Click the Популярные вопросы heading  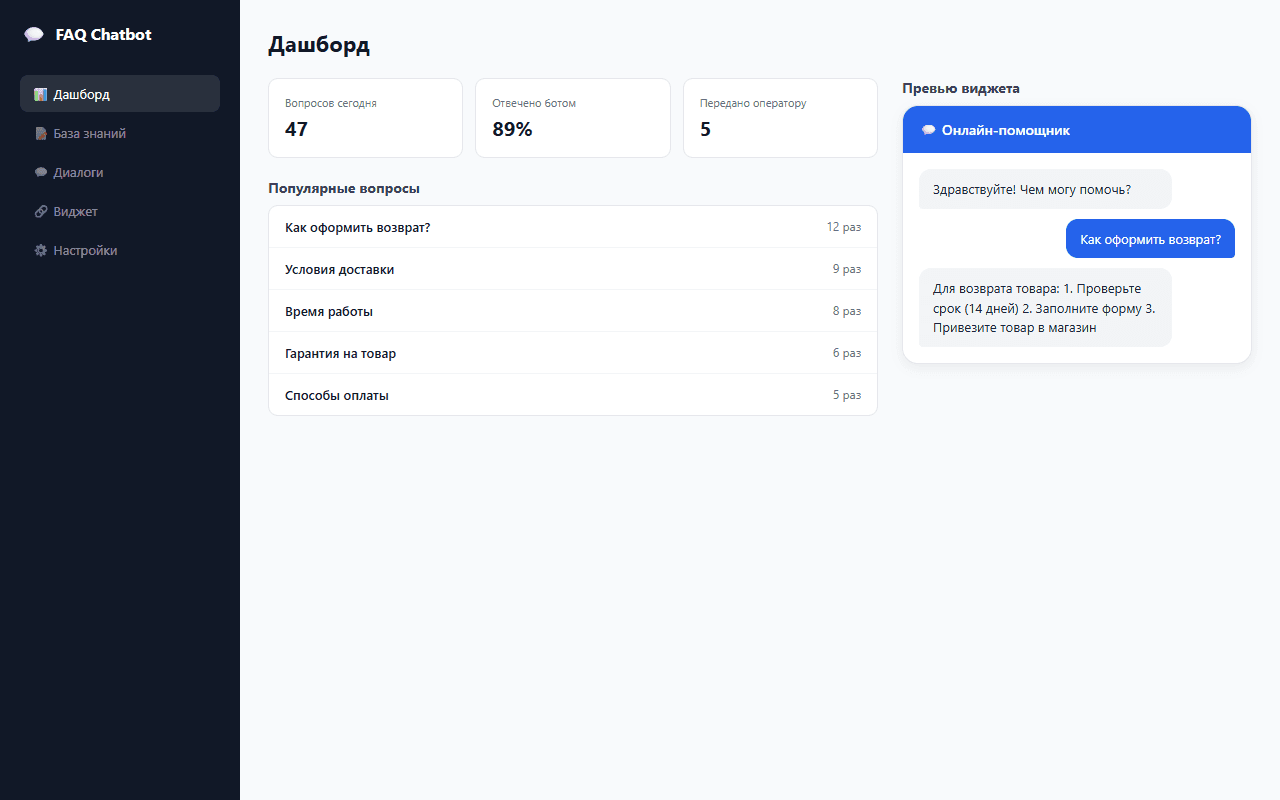[x=344, y=188]
